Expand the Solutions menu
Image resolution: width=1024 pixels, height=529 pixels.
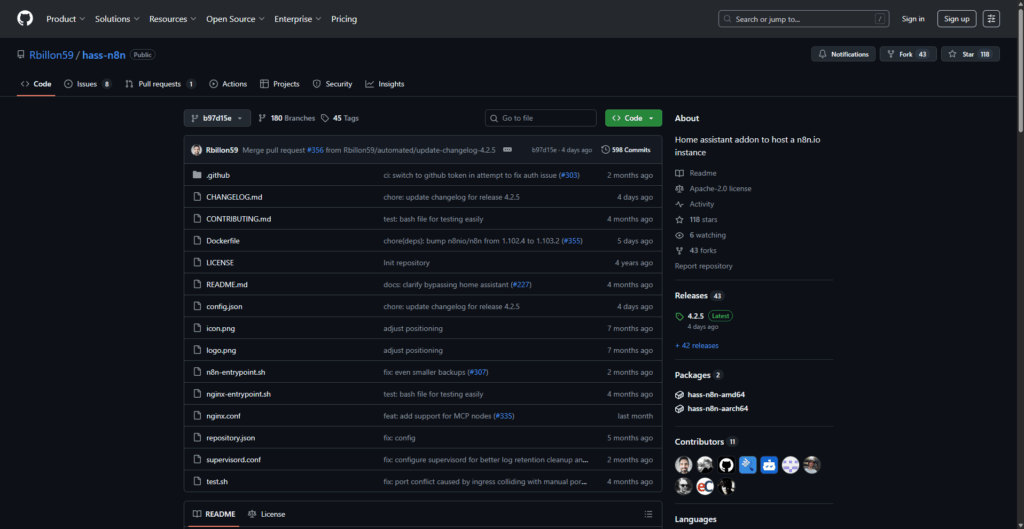(x=117, y=19)
